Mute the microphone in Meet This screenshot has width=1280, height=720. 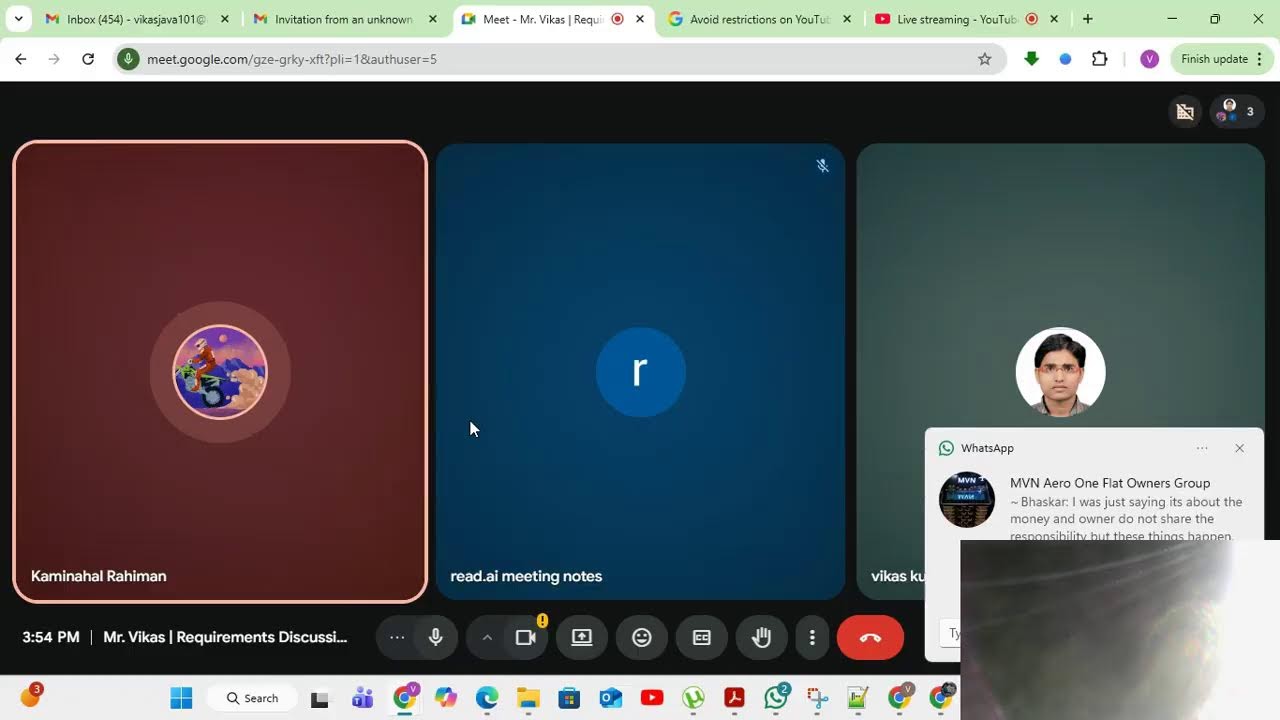click(x=436, y=637)
